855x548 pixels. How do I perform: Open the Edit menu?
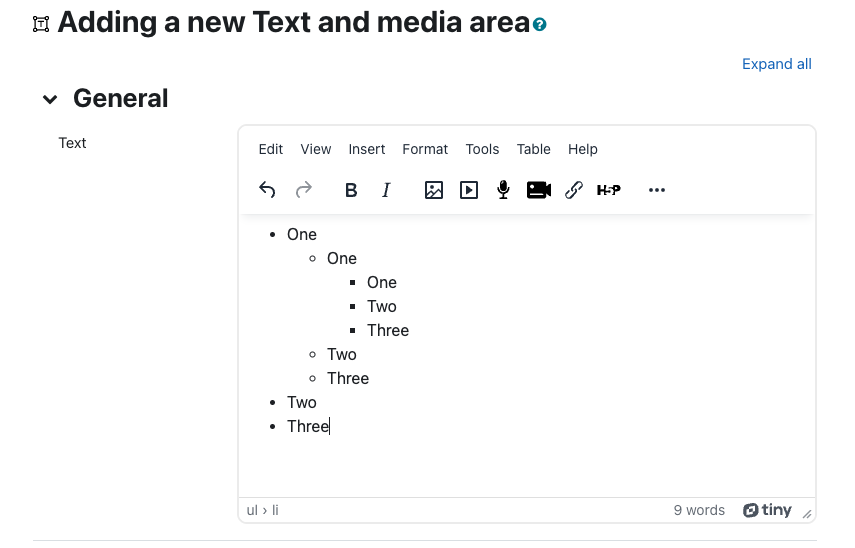click(x=270, y=149)
